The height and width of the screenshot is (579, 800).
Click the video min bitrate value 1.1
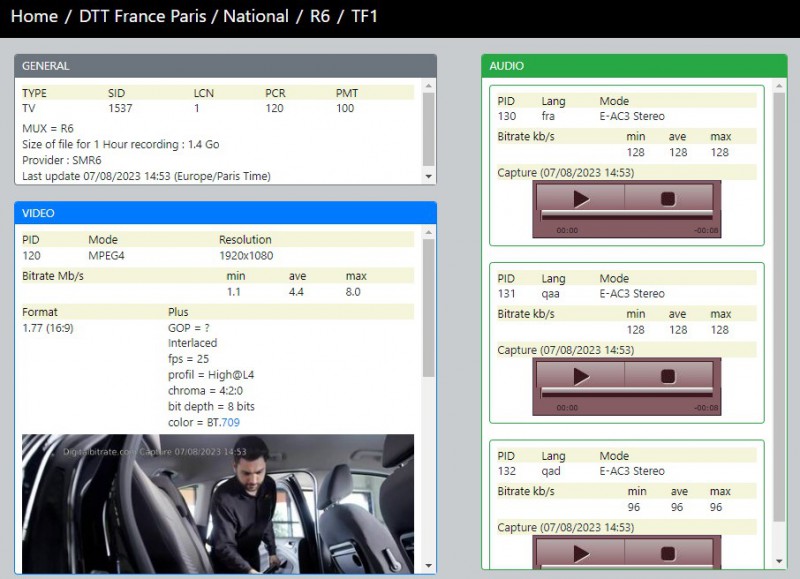pos(234,292)
